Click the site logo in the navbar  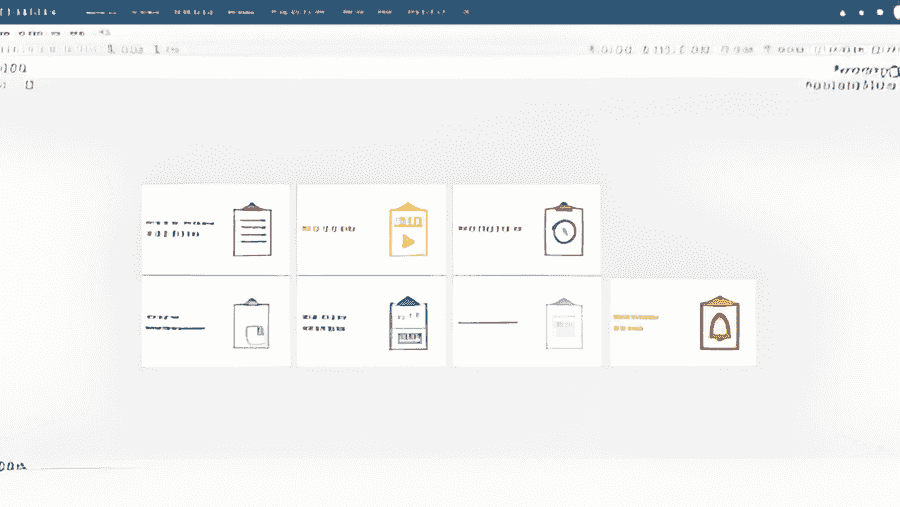pyautogui.click(x=29, y=13)
